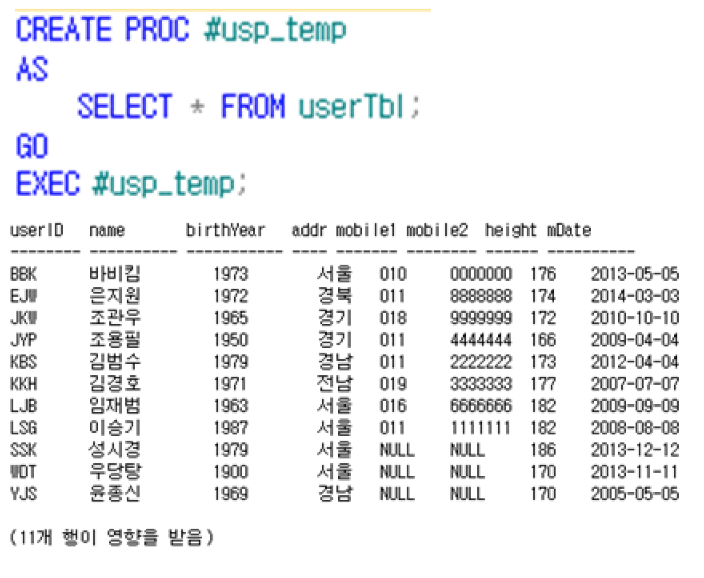Click the PROC keyword

[157, 30]
